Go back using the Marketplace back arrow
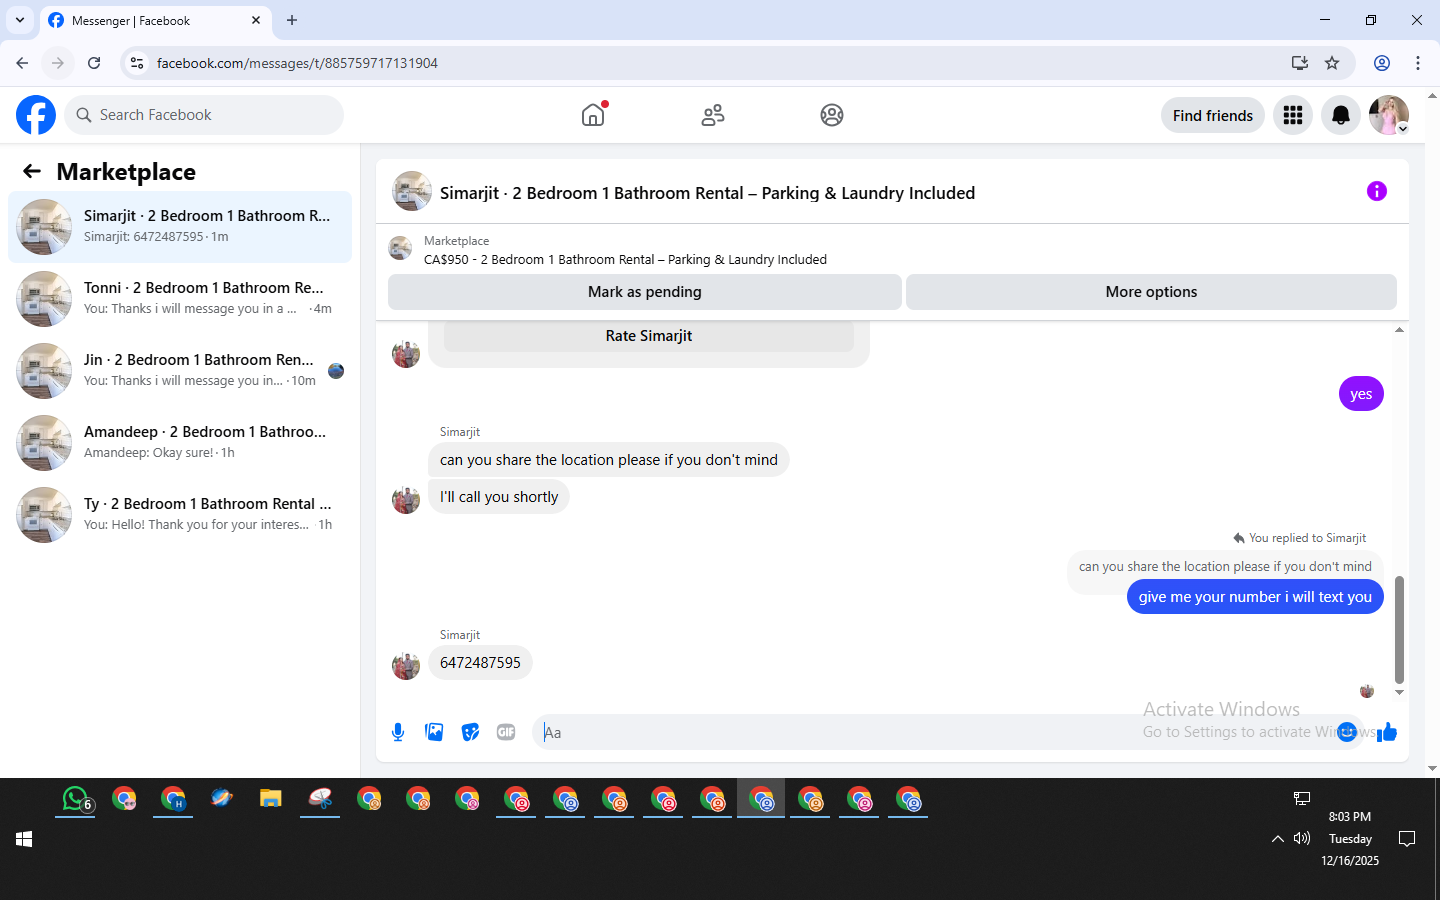 tap(32, 171)
